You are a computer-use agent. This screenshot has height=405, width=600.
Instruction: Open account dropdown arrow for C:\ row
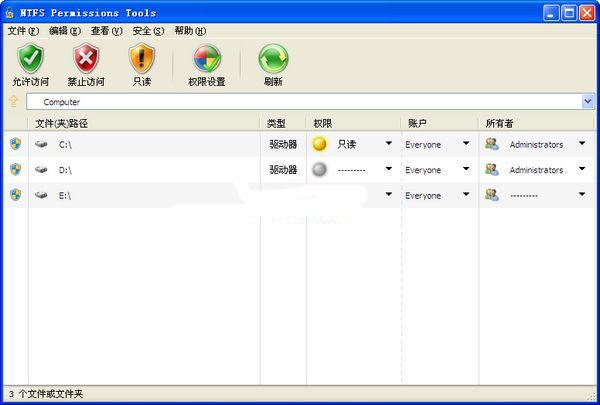[x=466, y=143]
